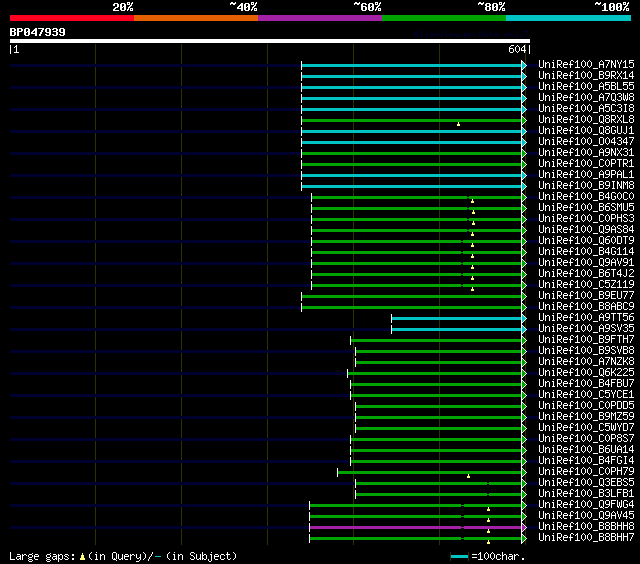Image resolution: width=640 pixels, height=564 pixels.
Task: Open the UniRef100_Q8RXL8 entry
Action: click(586, 120)
